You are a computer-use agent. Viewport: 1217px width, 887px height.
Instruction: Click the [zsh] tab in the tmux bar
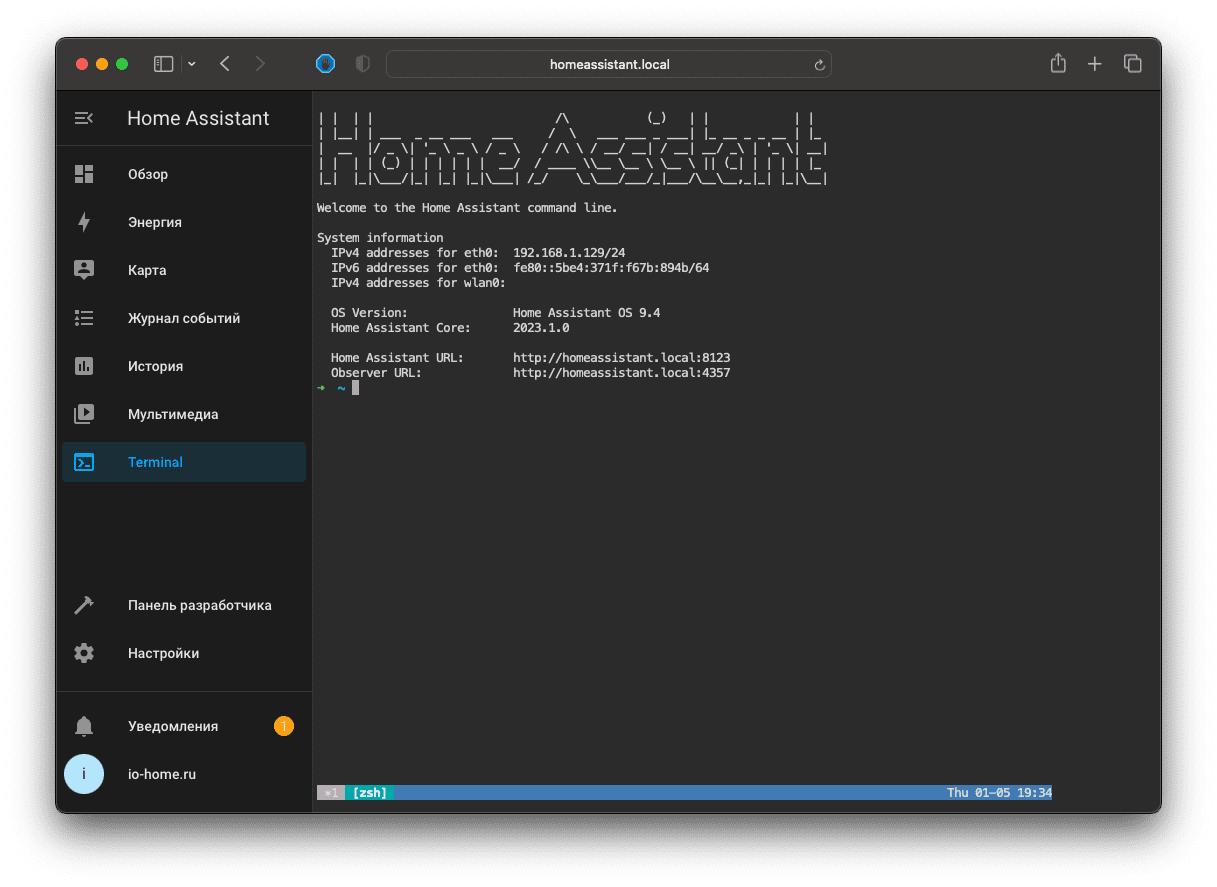point(369,792)
